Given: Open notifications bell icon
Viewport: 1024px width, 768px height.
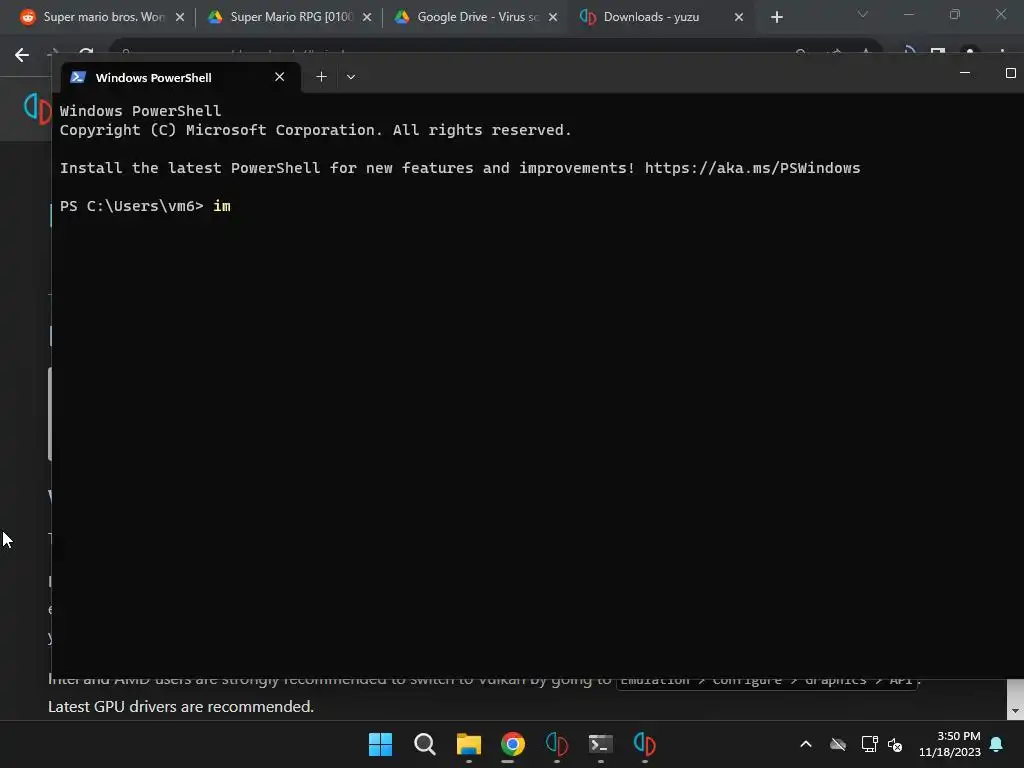Looking at the screenshot, I should coord(997,744).
